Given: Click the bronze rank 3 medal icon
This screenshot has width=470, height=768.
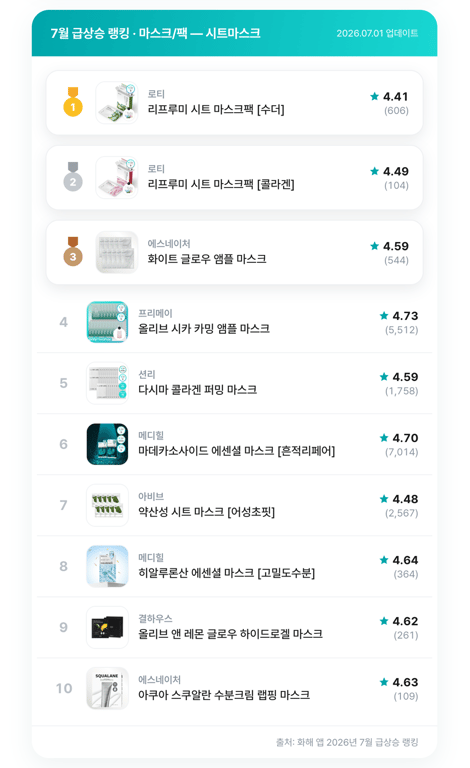Looking at the screenshot, I should [x=73, y=252].
